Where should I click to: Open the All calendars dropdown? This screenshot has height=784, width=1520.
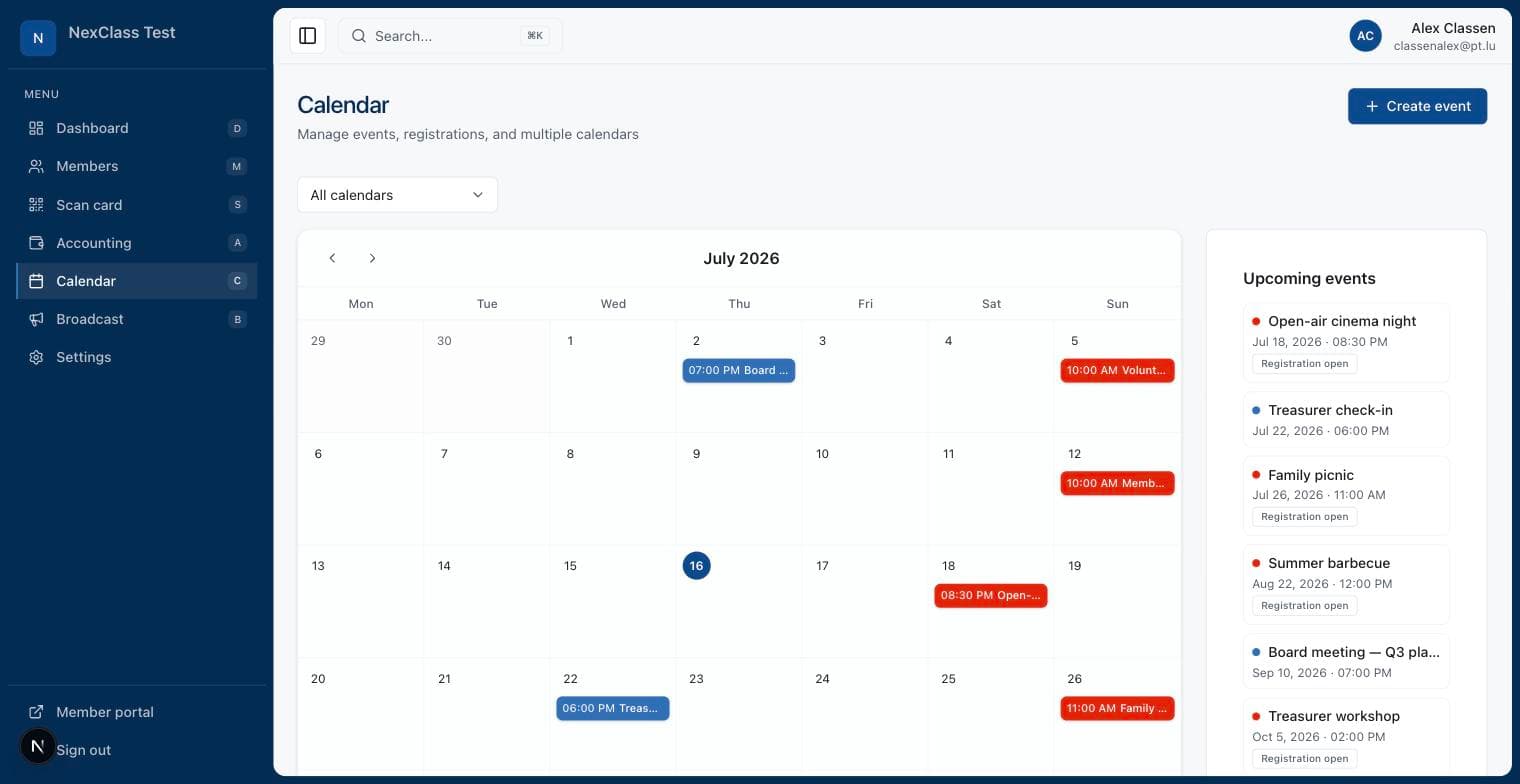point(397,195)
